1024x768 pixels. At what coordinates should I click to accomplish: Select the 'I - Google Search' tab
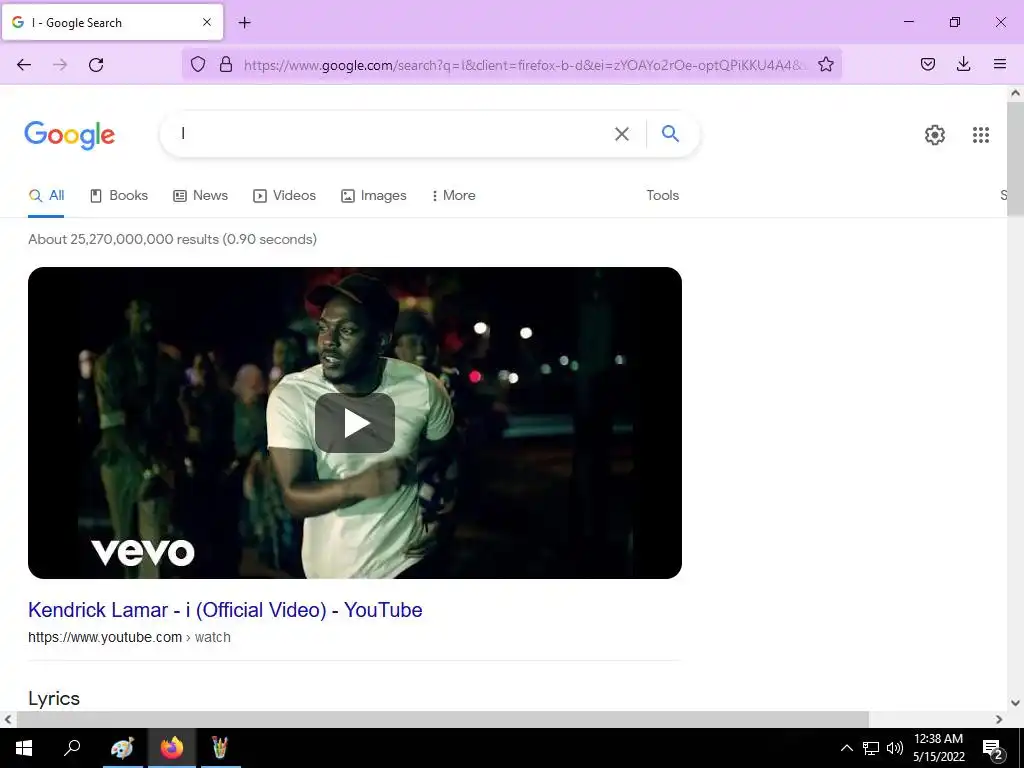click(x=112, y=22)
